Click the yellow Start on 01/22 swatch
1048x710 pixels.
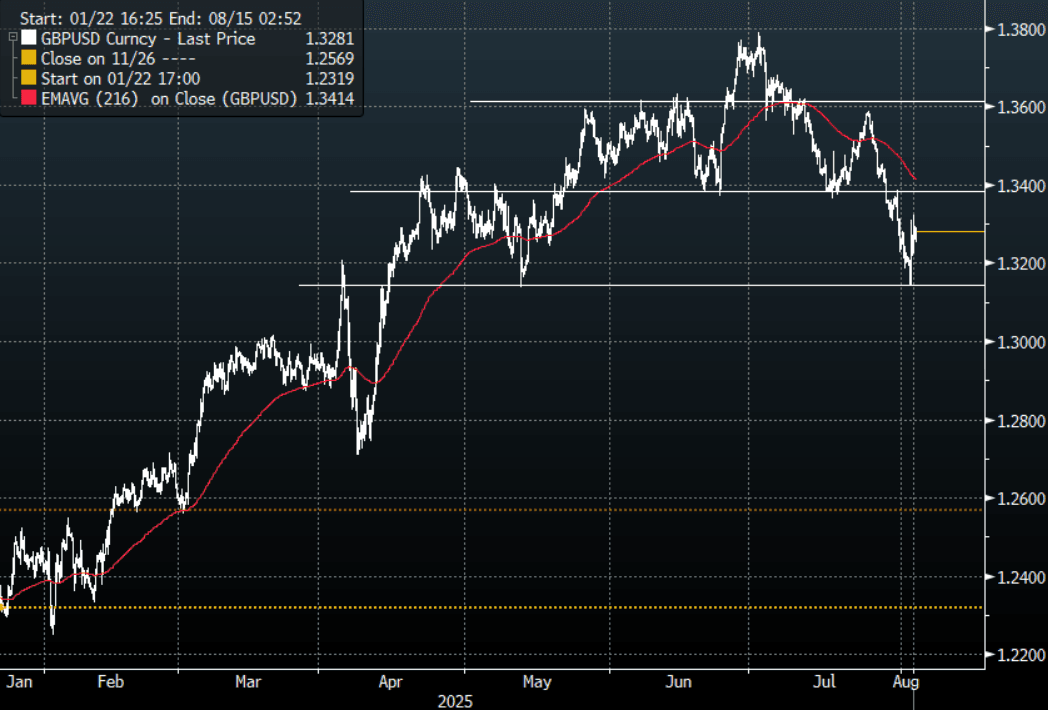pos(27,78)
